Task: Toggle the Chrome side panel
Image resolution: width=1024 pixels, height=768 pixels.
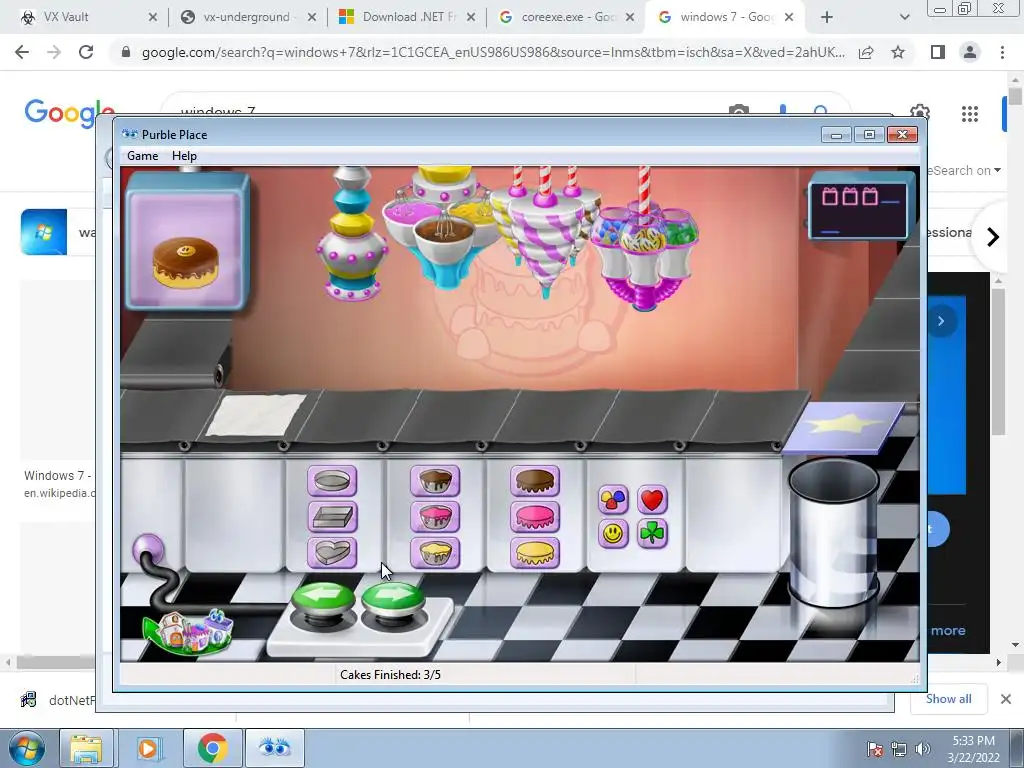Action: click(x=938, y=52)
